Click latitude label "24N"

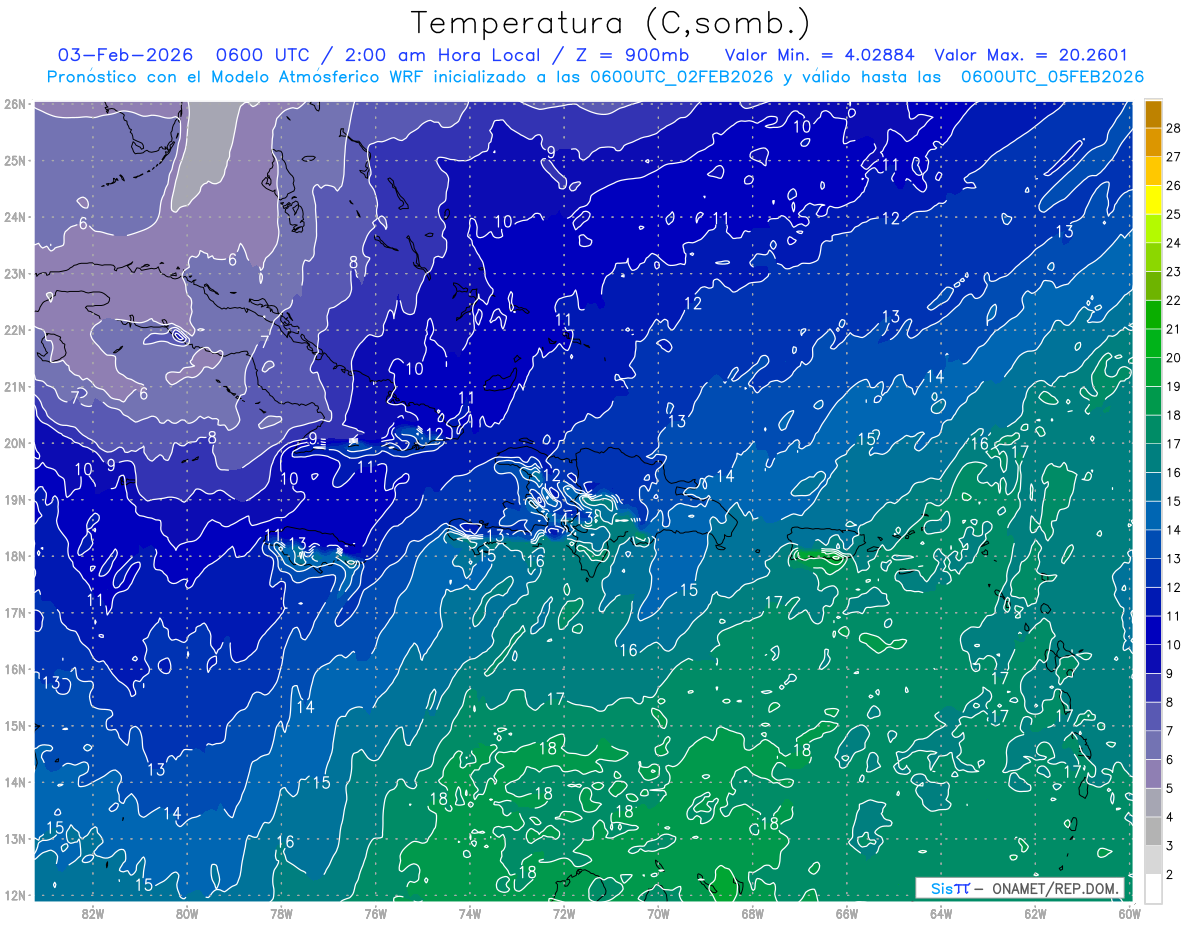click(x=16, y=217)
